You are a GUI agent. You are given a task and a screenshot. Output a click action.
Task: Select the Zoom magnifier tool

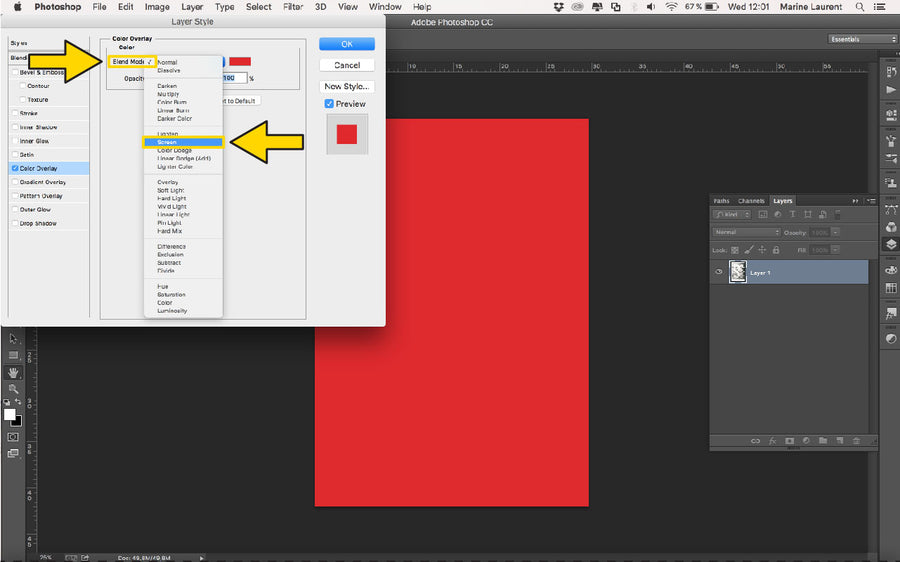pyautogui.click(x=14, y=388)
